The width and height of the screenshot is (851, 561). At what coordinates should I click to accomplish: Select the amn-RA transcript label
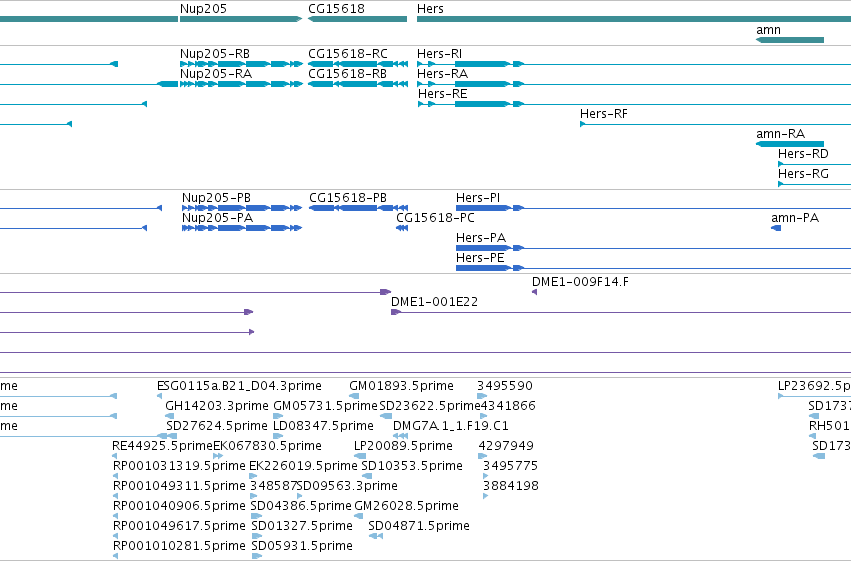point(780,134)
